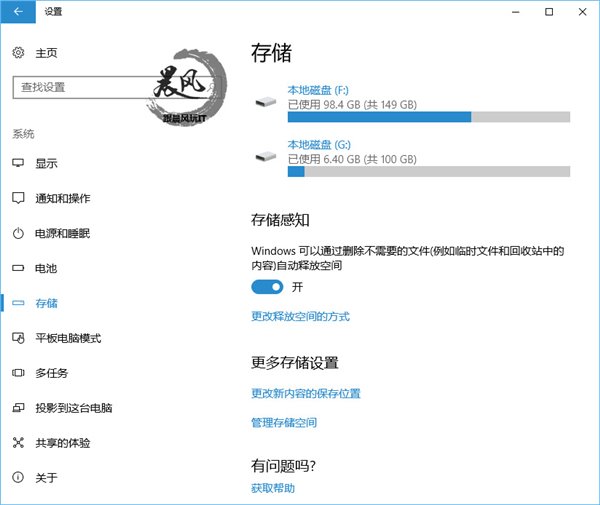
Task: Click 管理存储空间 link
Action: click(284, 422)
